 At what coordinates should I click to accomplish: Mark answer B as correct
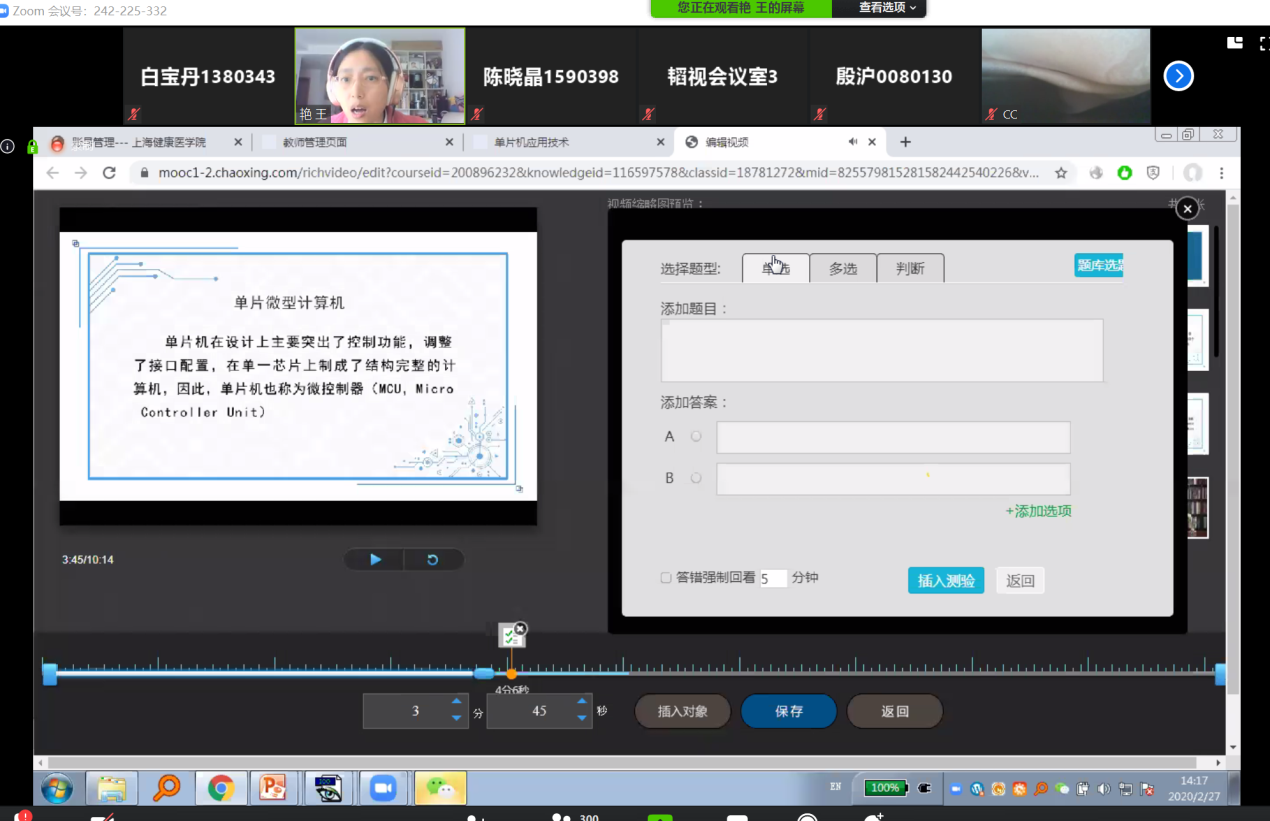point(696,478)
